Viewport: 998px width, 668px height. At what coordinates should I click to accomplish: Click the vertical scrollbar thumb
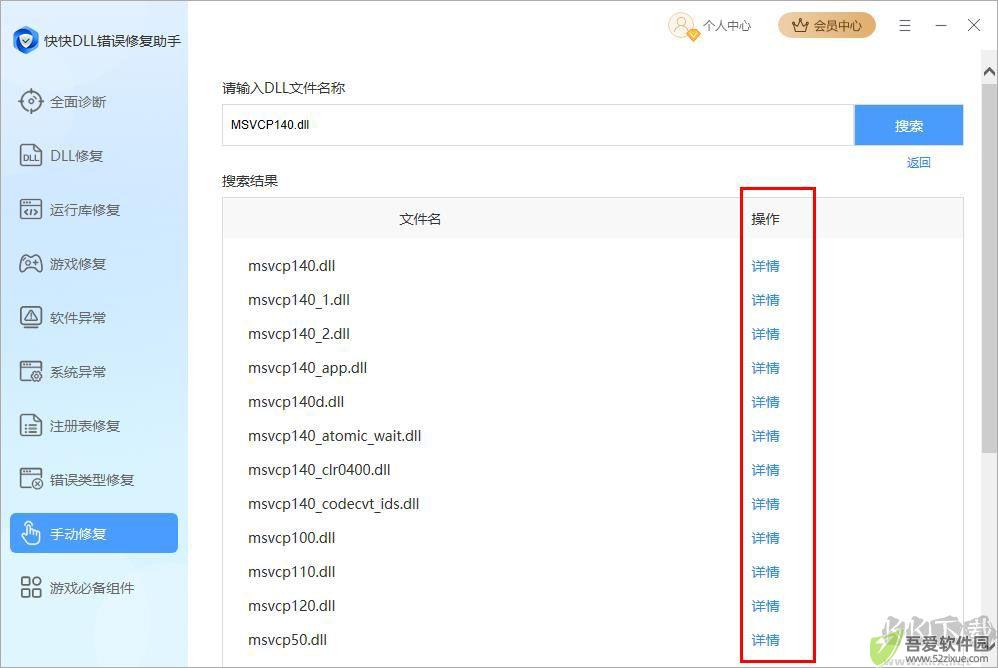pos(989,268)
